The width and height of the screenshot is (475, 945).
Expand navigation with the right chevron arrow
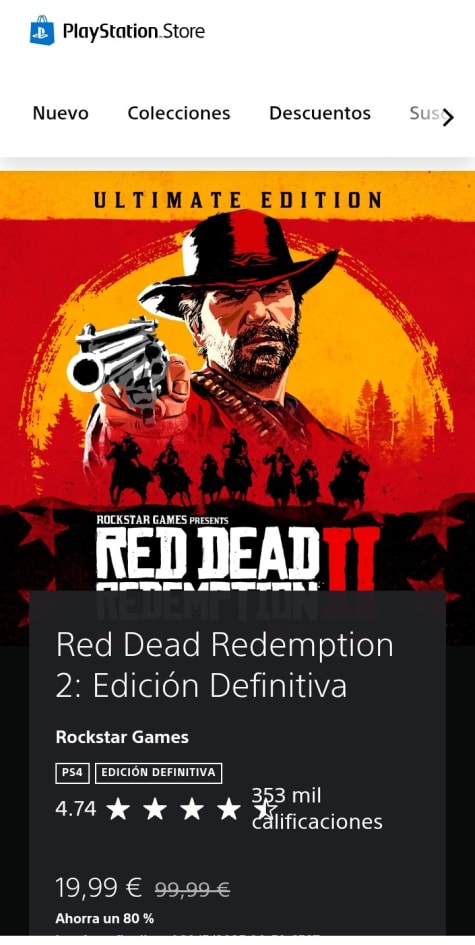point(448,118)
